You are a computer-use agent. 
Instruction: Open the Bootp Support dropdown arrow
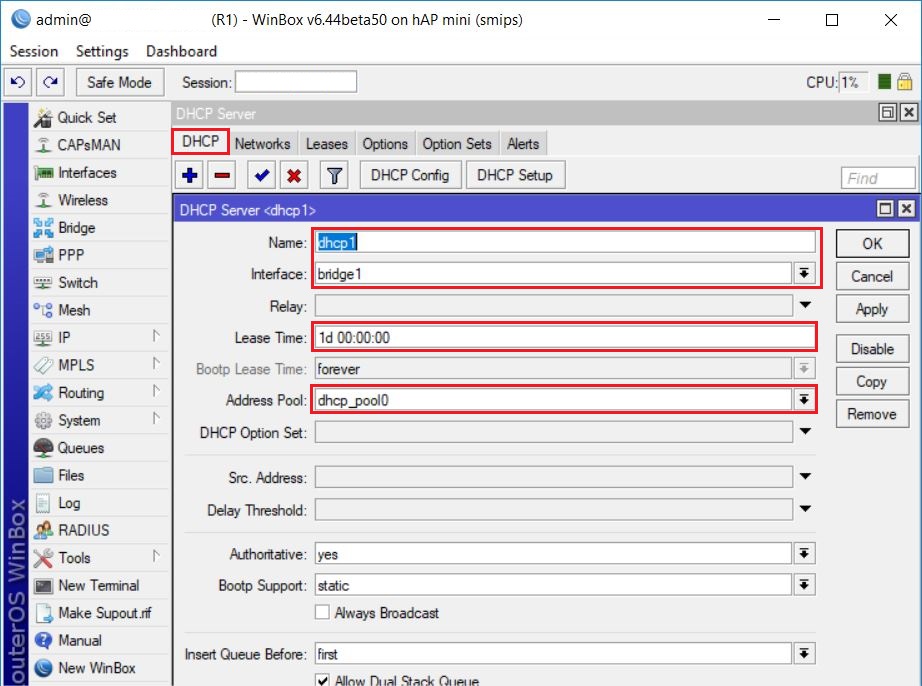(804, 584)
